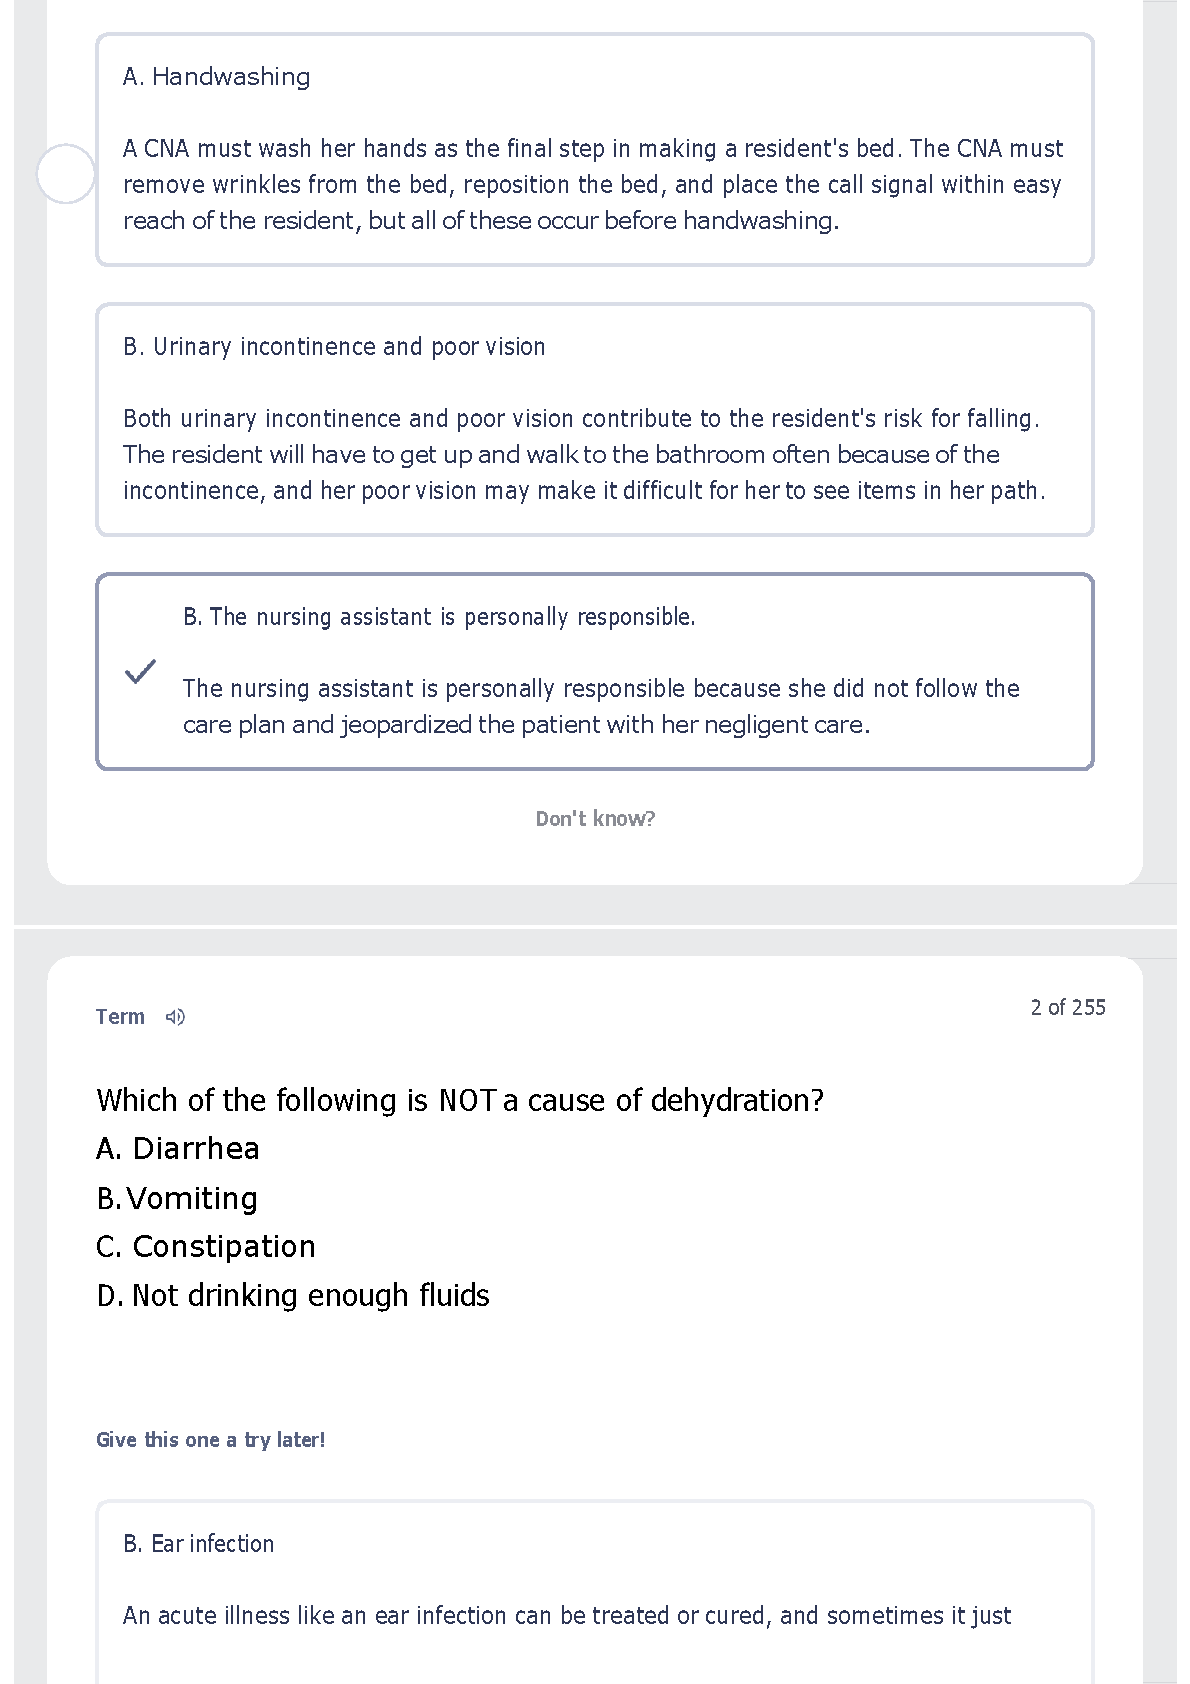Click the checkmark on the nursing assistant answer
The height and width of the screenshot is (1684, 1190).
coord(141,671)
